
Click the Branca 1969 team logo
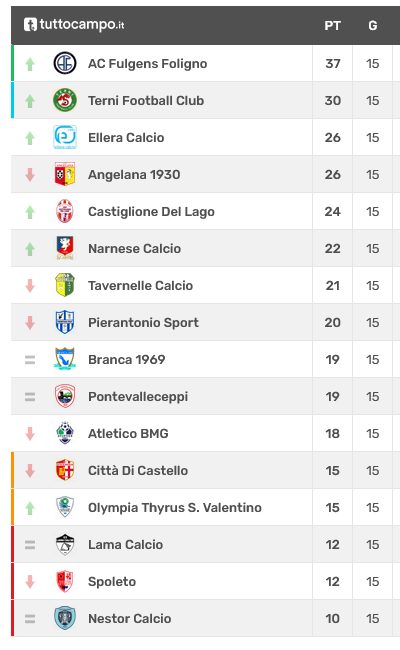coord(65,359)
